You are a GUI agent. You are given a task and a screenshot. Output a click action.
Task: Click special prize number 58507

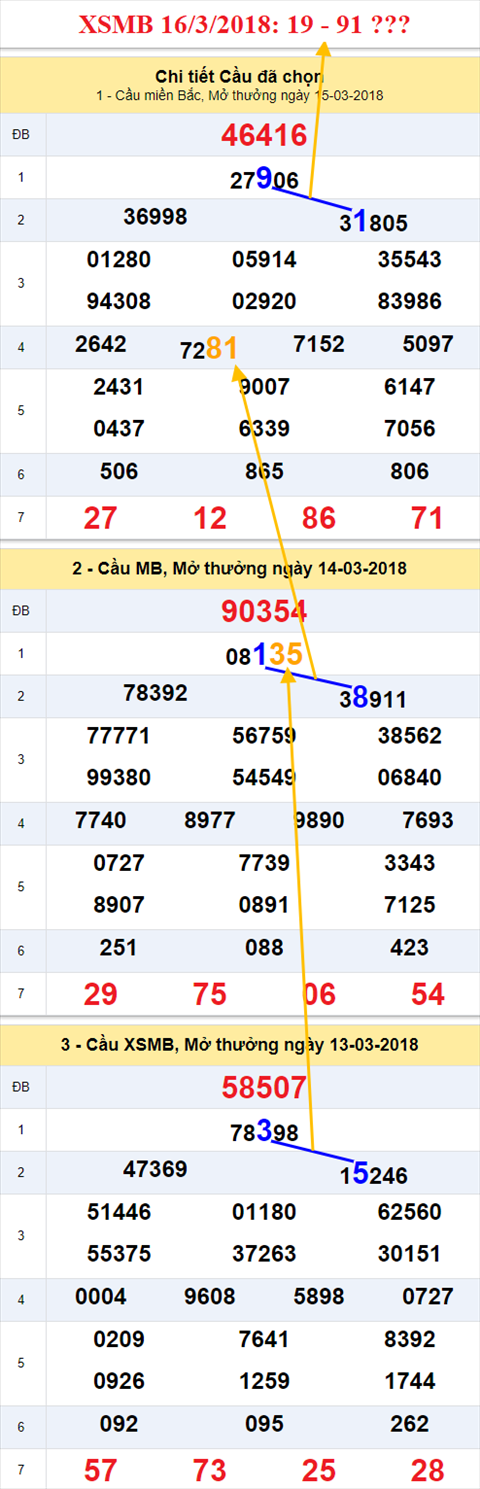click(x=263, y=1087)
